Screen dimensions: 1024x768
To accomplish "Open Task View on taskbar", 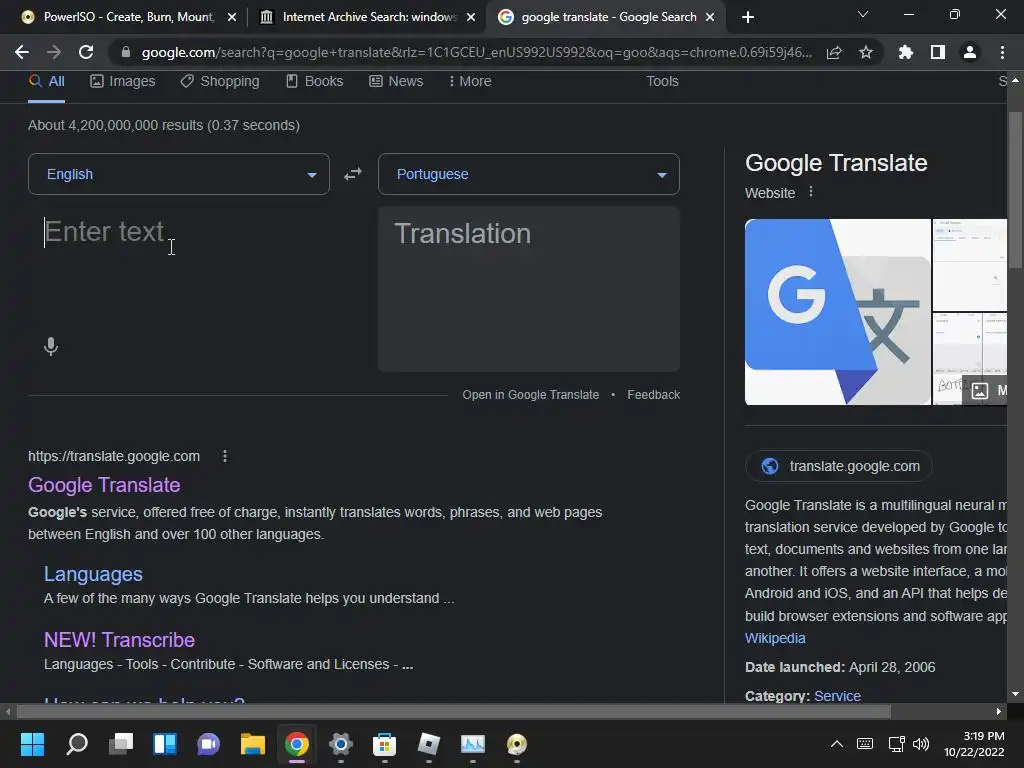I will tap(121, 744).
